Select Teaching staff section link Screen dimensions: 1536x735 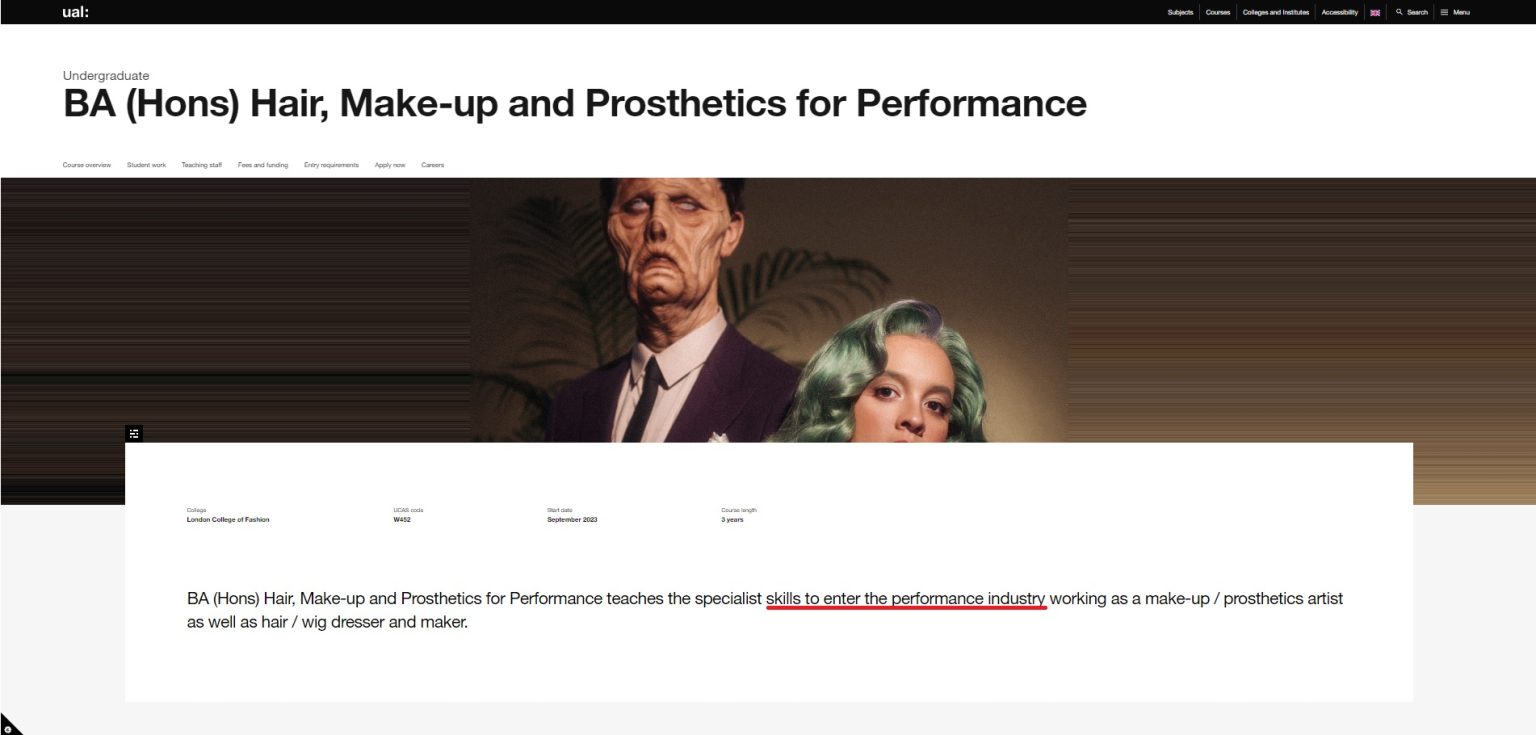(202, 165)
